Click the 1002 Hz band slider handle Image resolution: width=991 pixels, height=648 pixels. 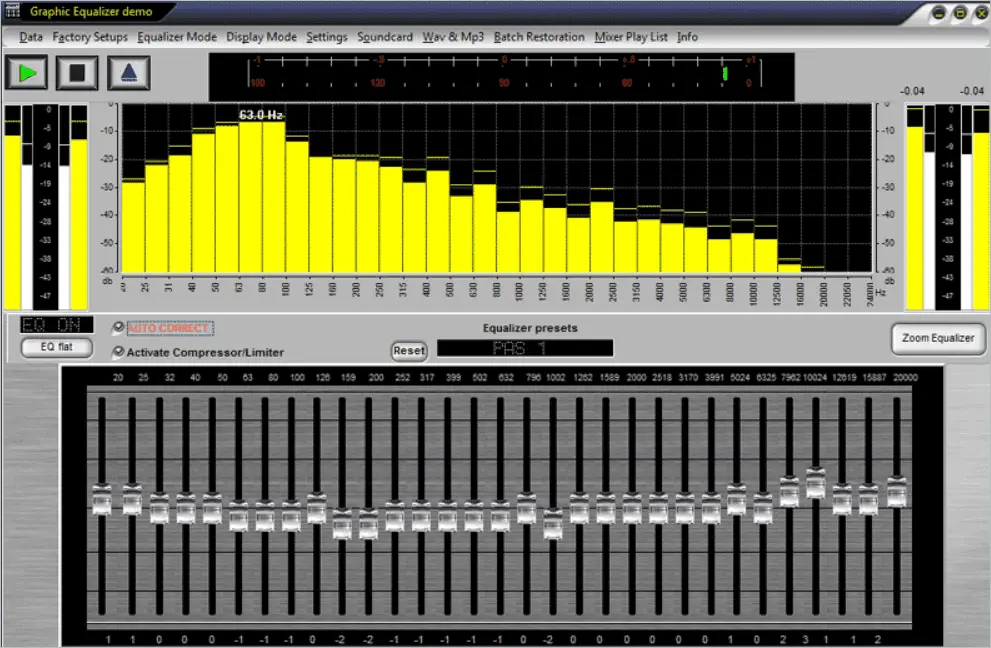tap(553, 525)
